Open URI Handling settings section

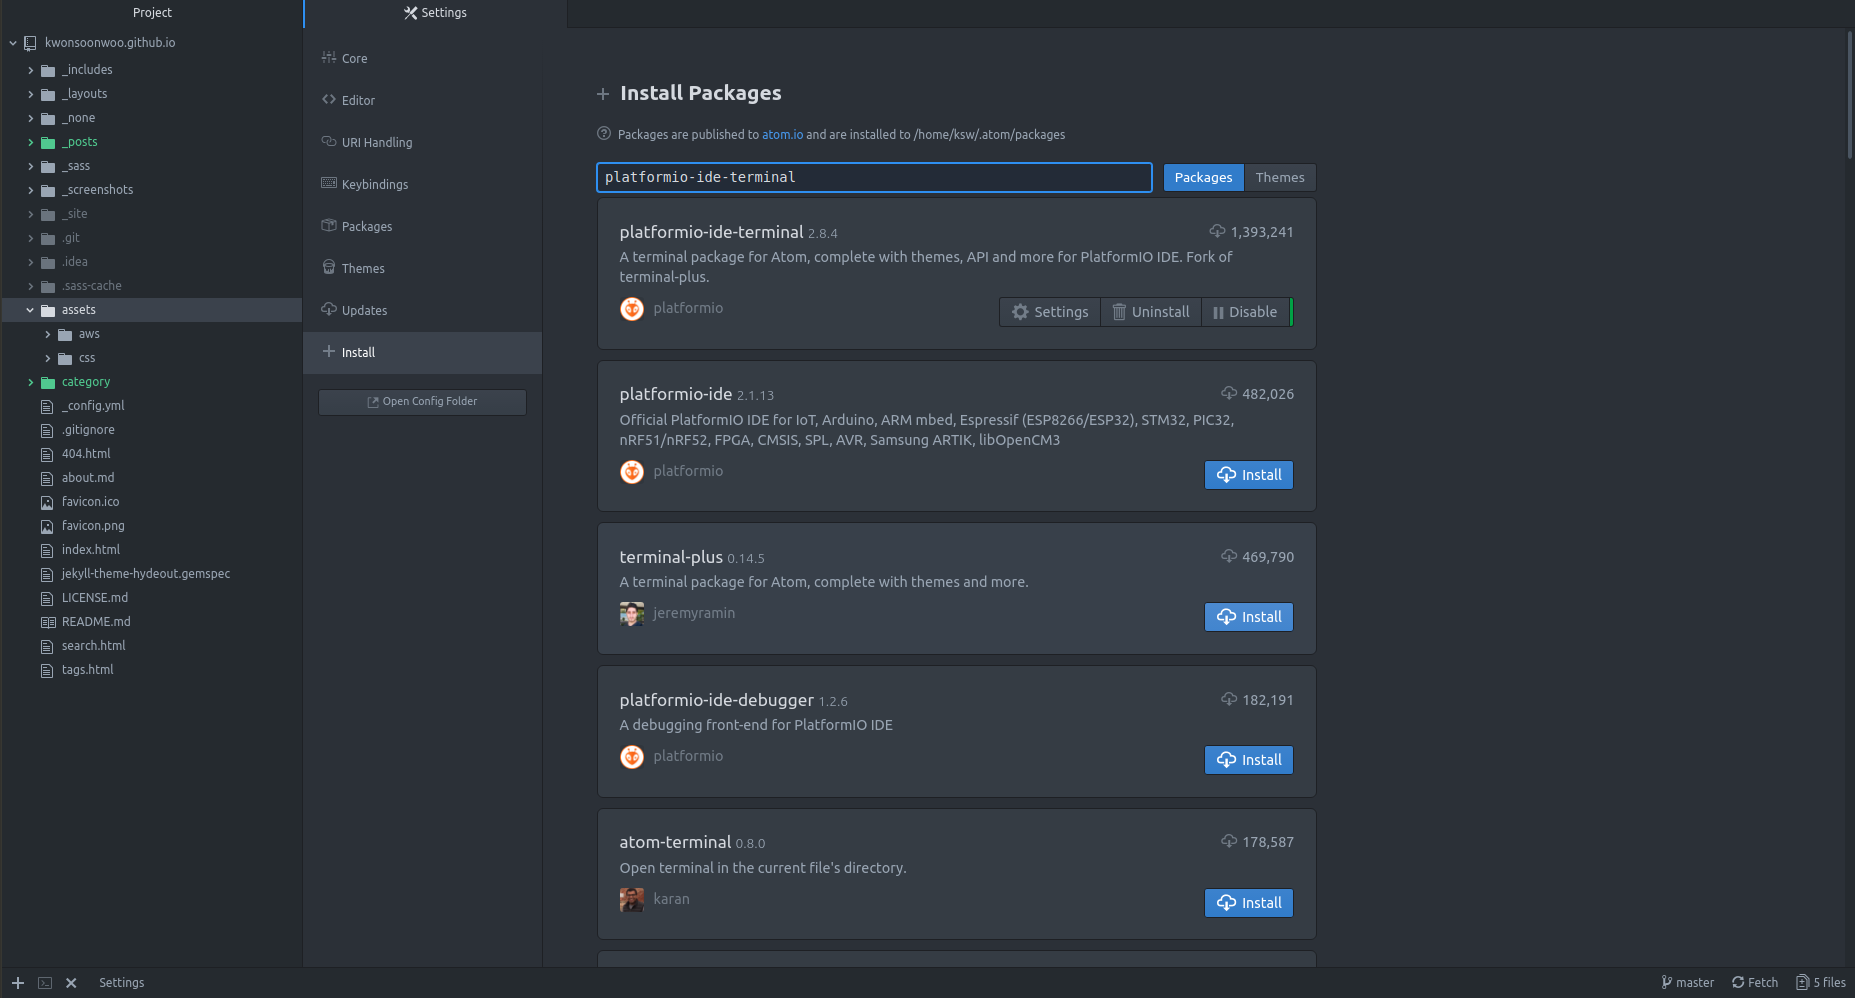coord(423,143)
